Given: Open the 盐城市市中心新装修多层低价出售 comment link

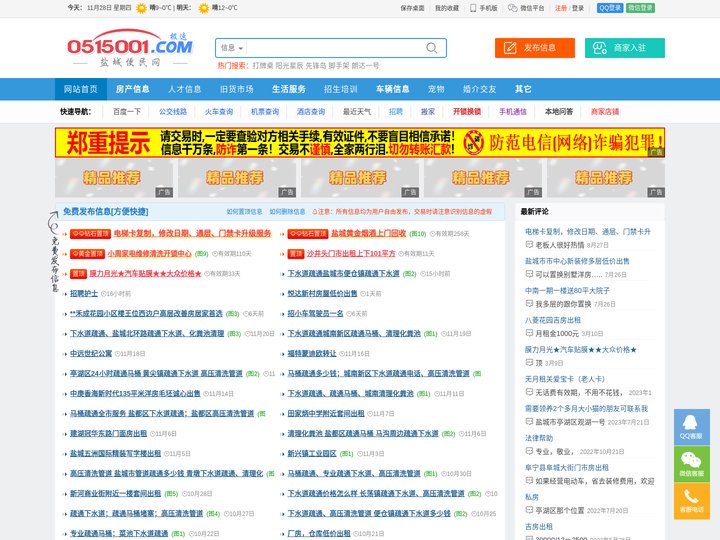Looking at the screenshot, I should 577,261.
